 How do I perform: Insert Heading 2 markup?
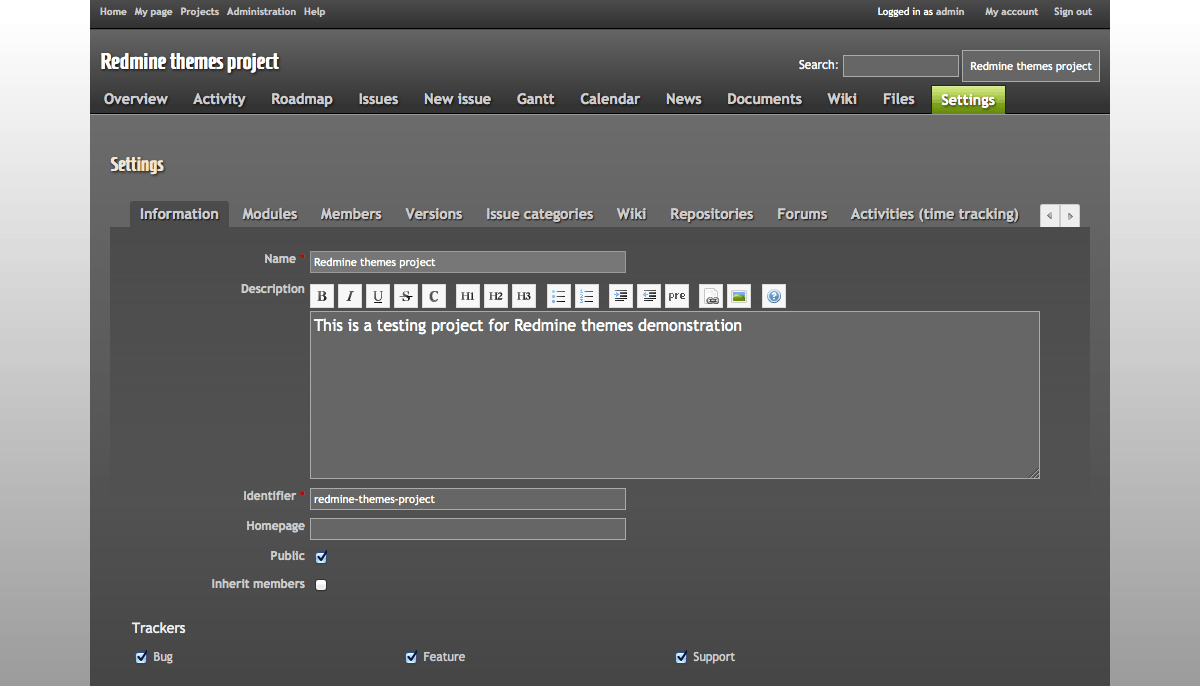click(496, 296)
